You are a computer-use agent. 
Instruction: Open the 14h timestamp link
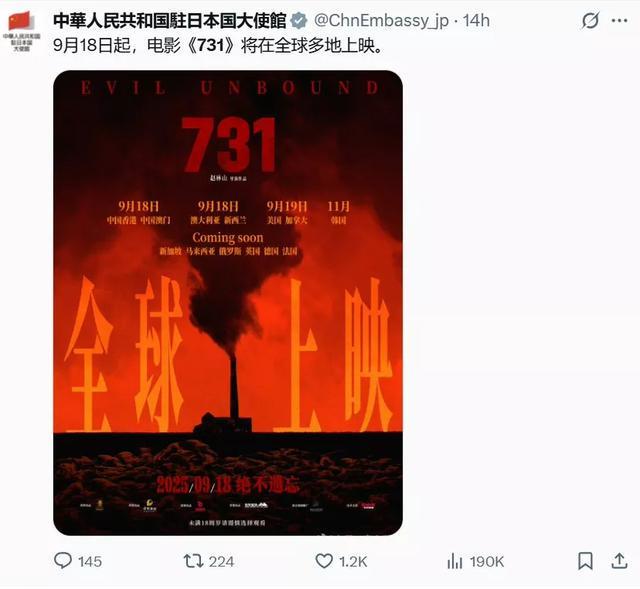[476, 21]
